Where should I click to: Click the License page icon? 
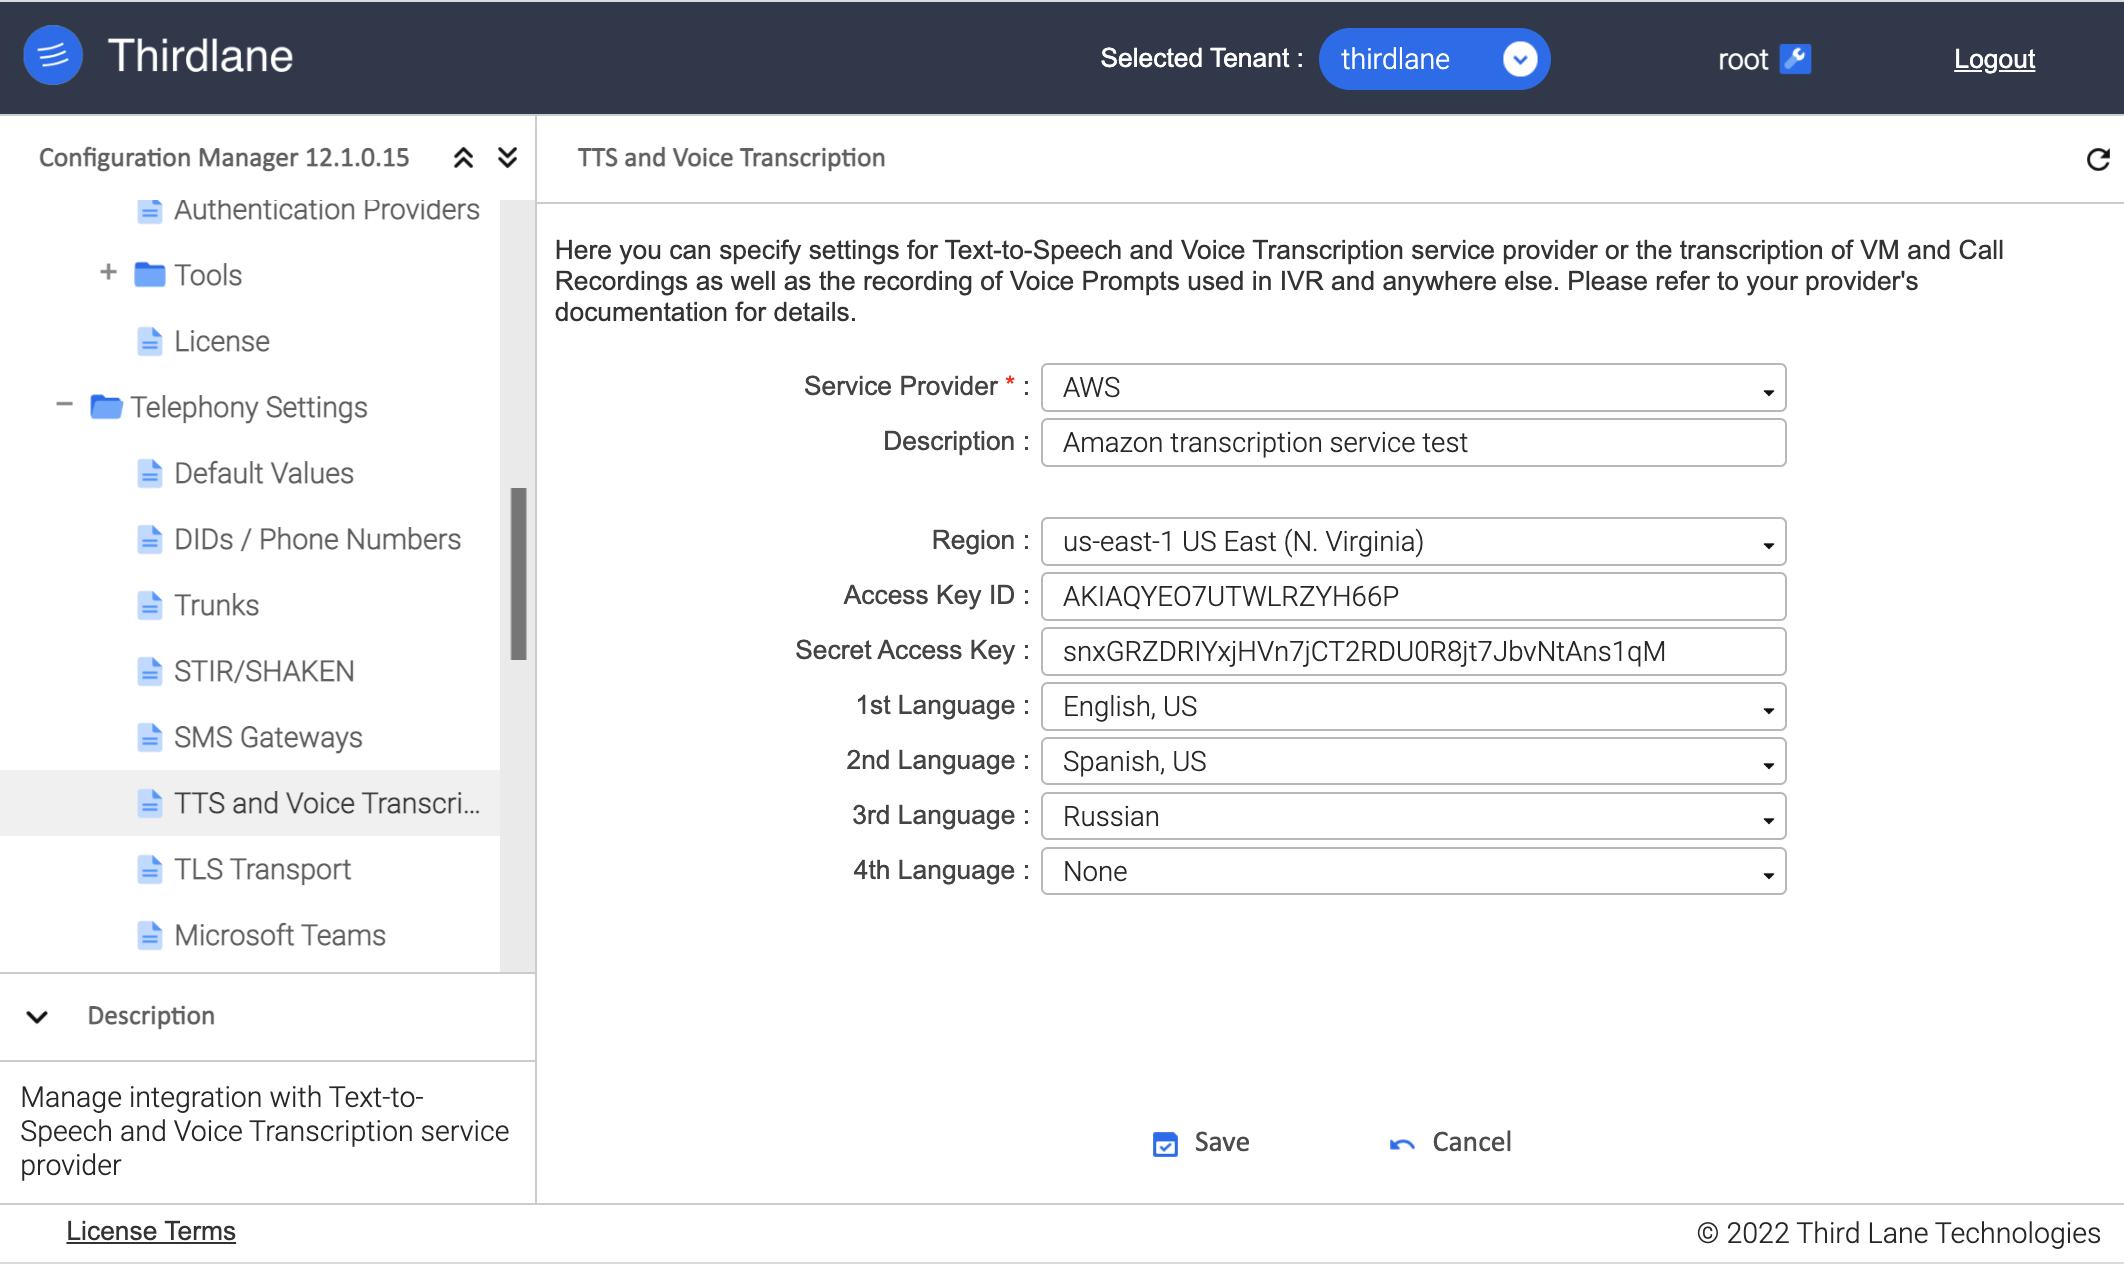click(151, 340)
